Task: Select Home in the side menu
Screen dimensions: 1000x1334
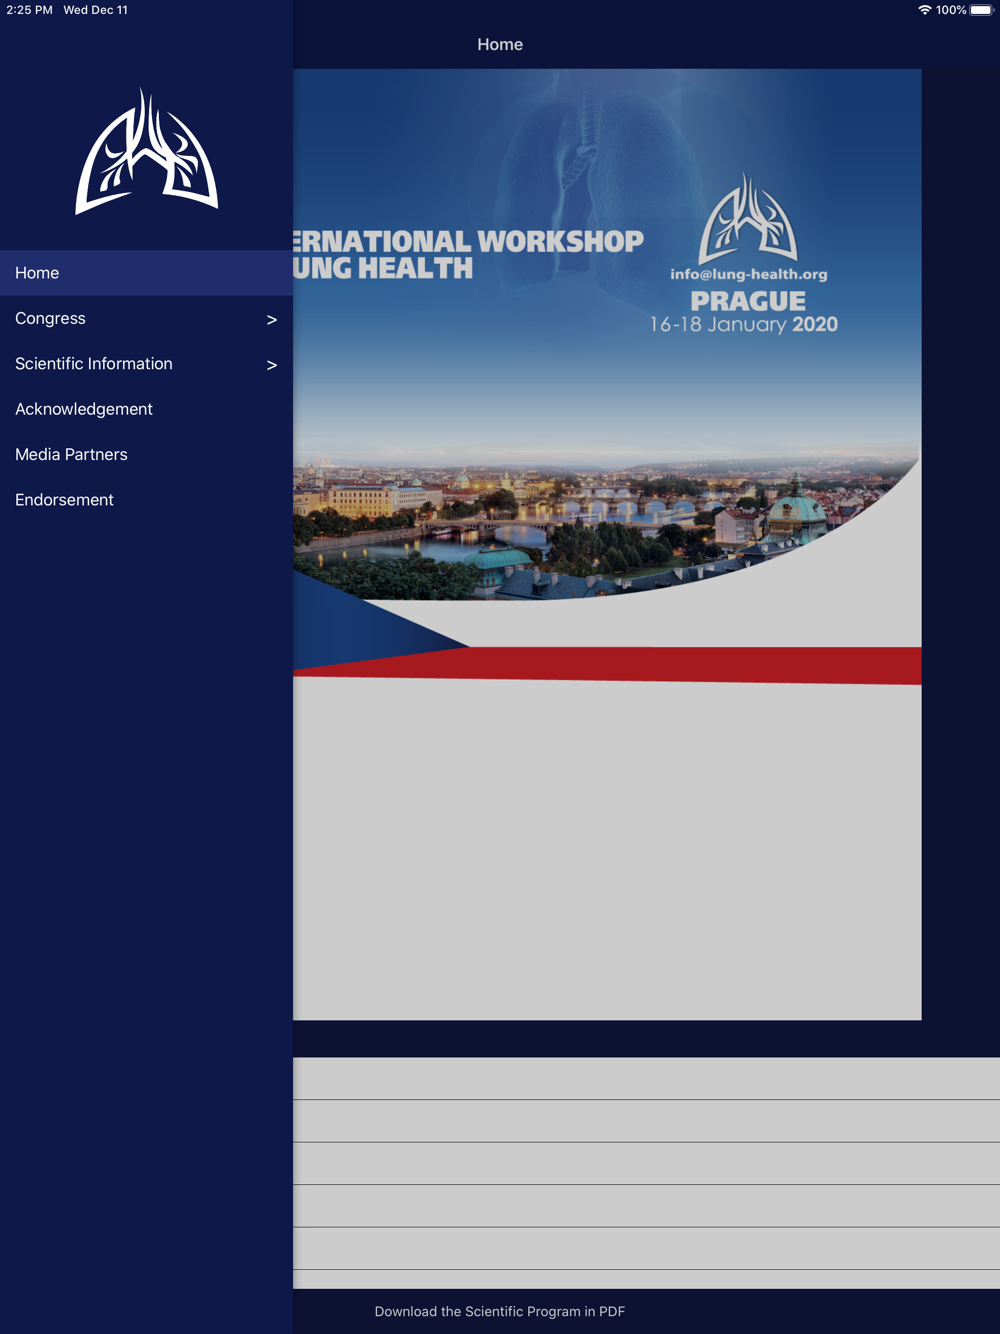Action: [x=146, y=273]
